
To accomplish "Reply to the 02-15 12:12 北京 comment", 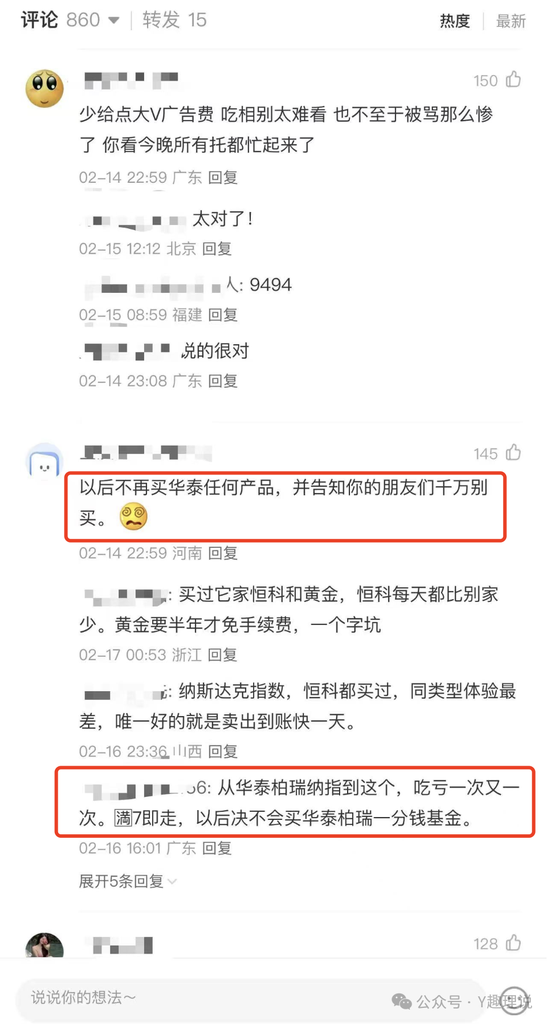I will pyautogui.click(x=217, y=249).
